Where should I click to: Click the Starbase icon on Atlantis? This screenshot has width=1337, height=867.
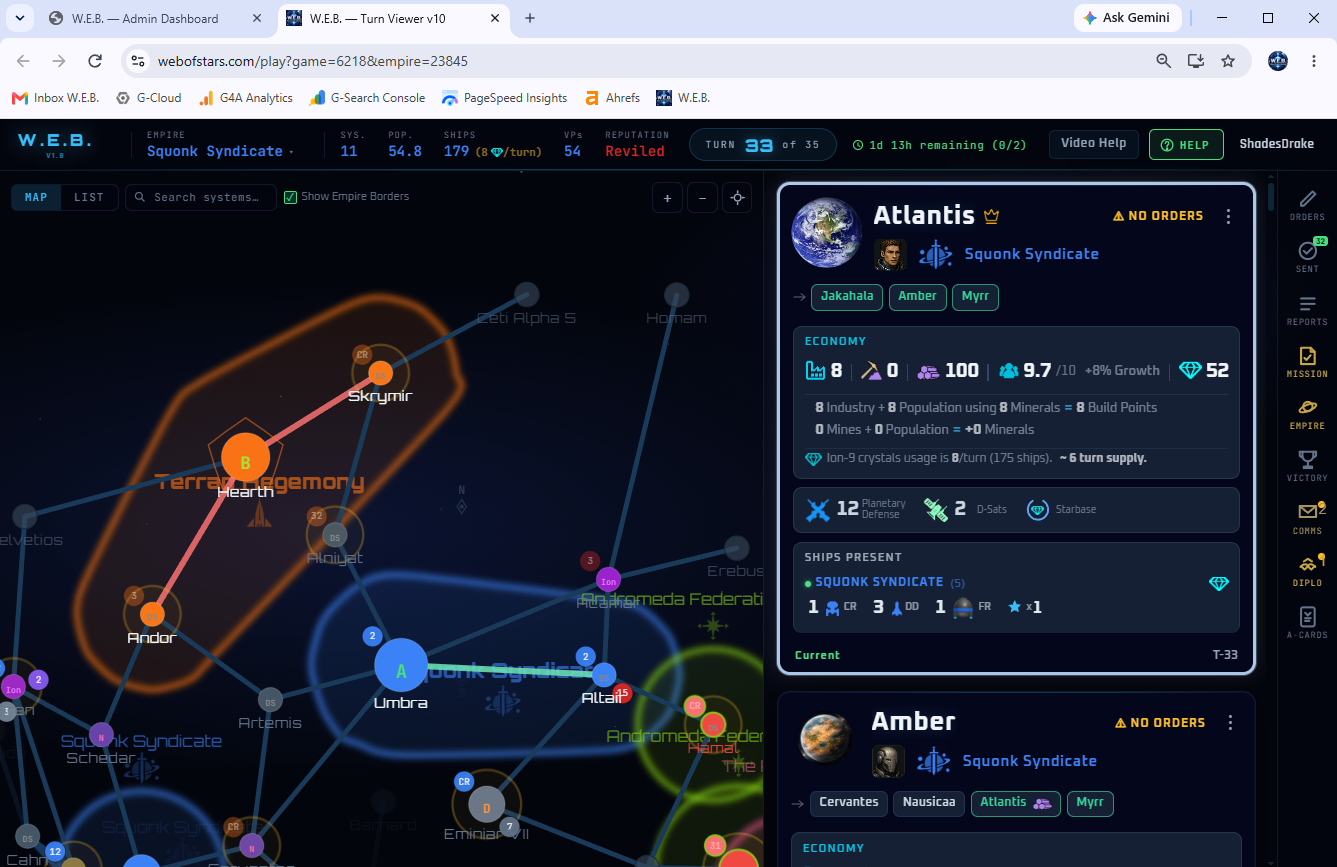click(x=1038, y=509)
